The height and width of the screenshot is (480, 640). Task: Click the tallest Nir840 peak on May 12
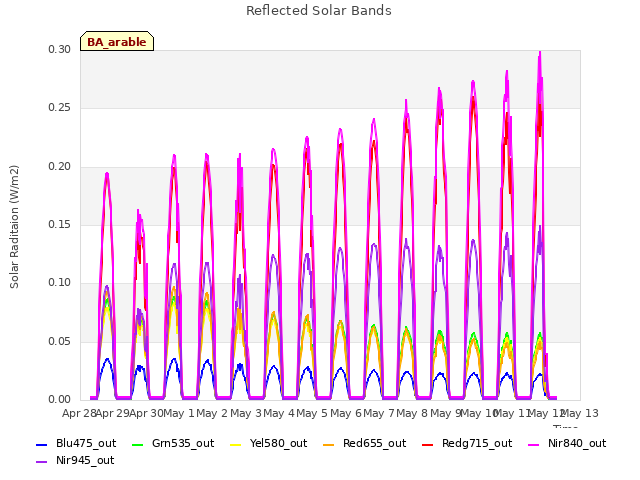tap(540, 53)
